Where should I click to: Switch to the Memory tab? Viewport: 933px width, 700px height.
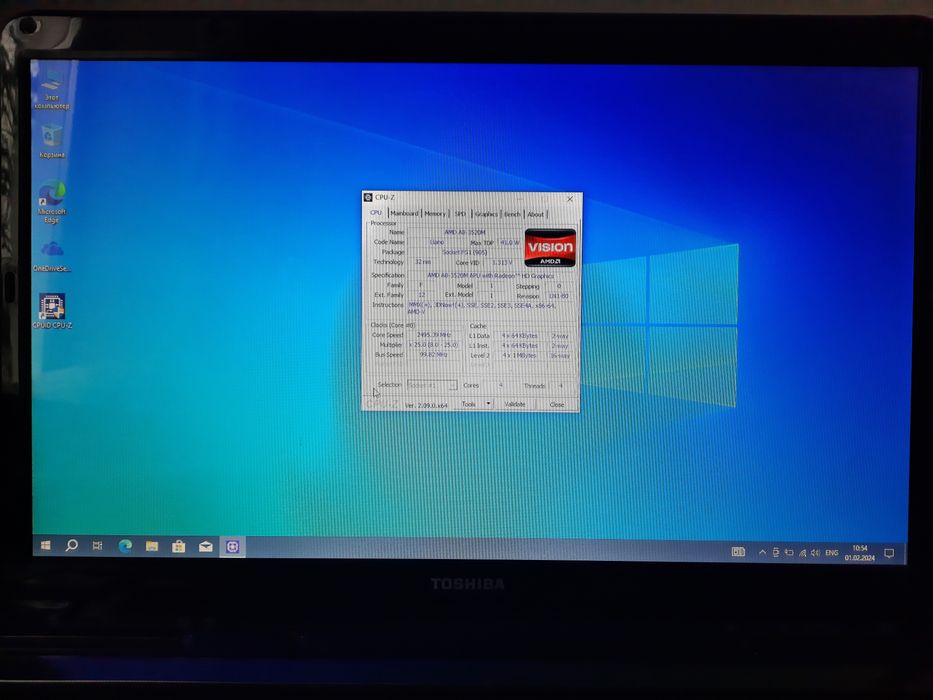435,214
